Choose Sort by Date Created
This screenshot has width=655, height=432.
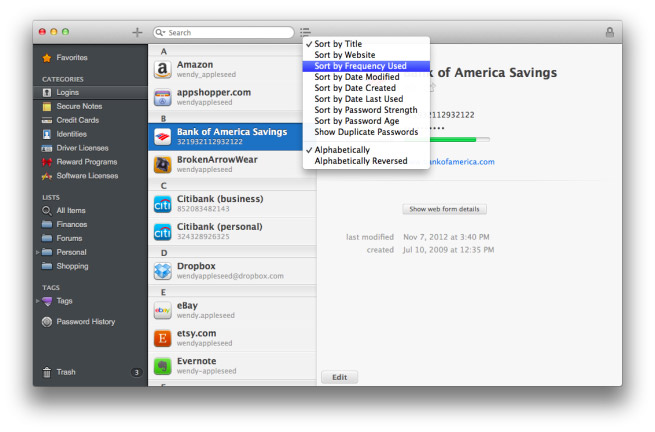(x=366, y=88)
